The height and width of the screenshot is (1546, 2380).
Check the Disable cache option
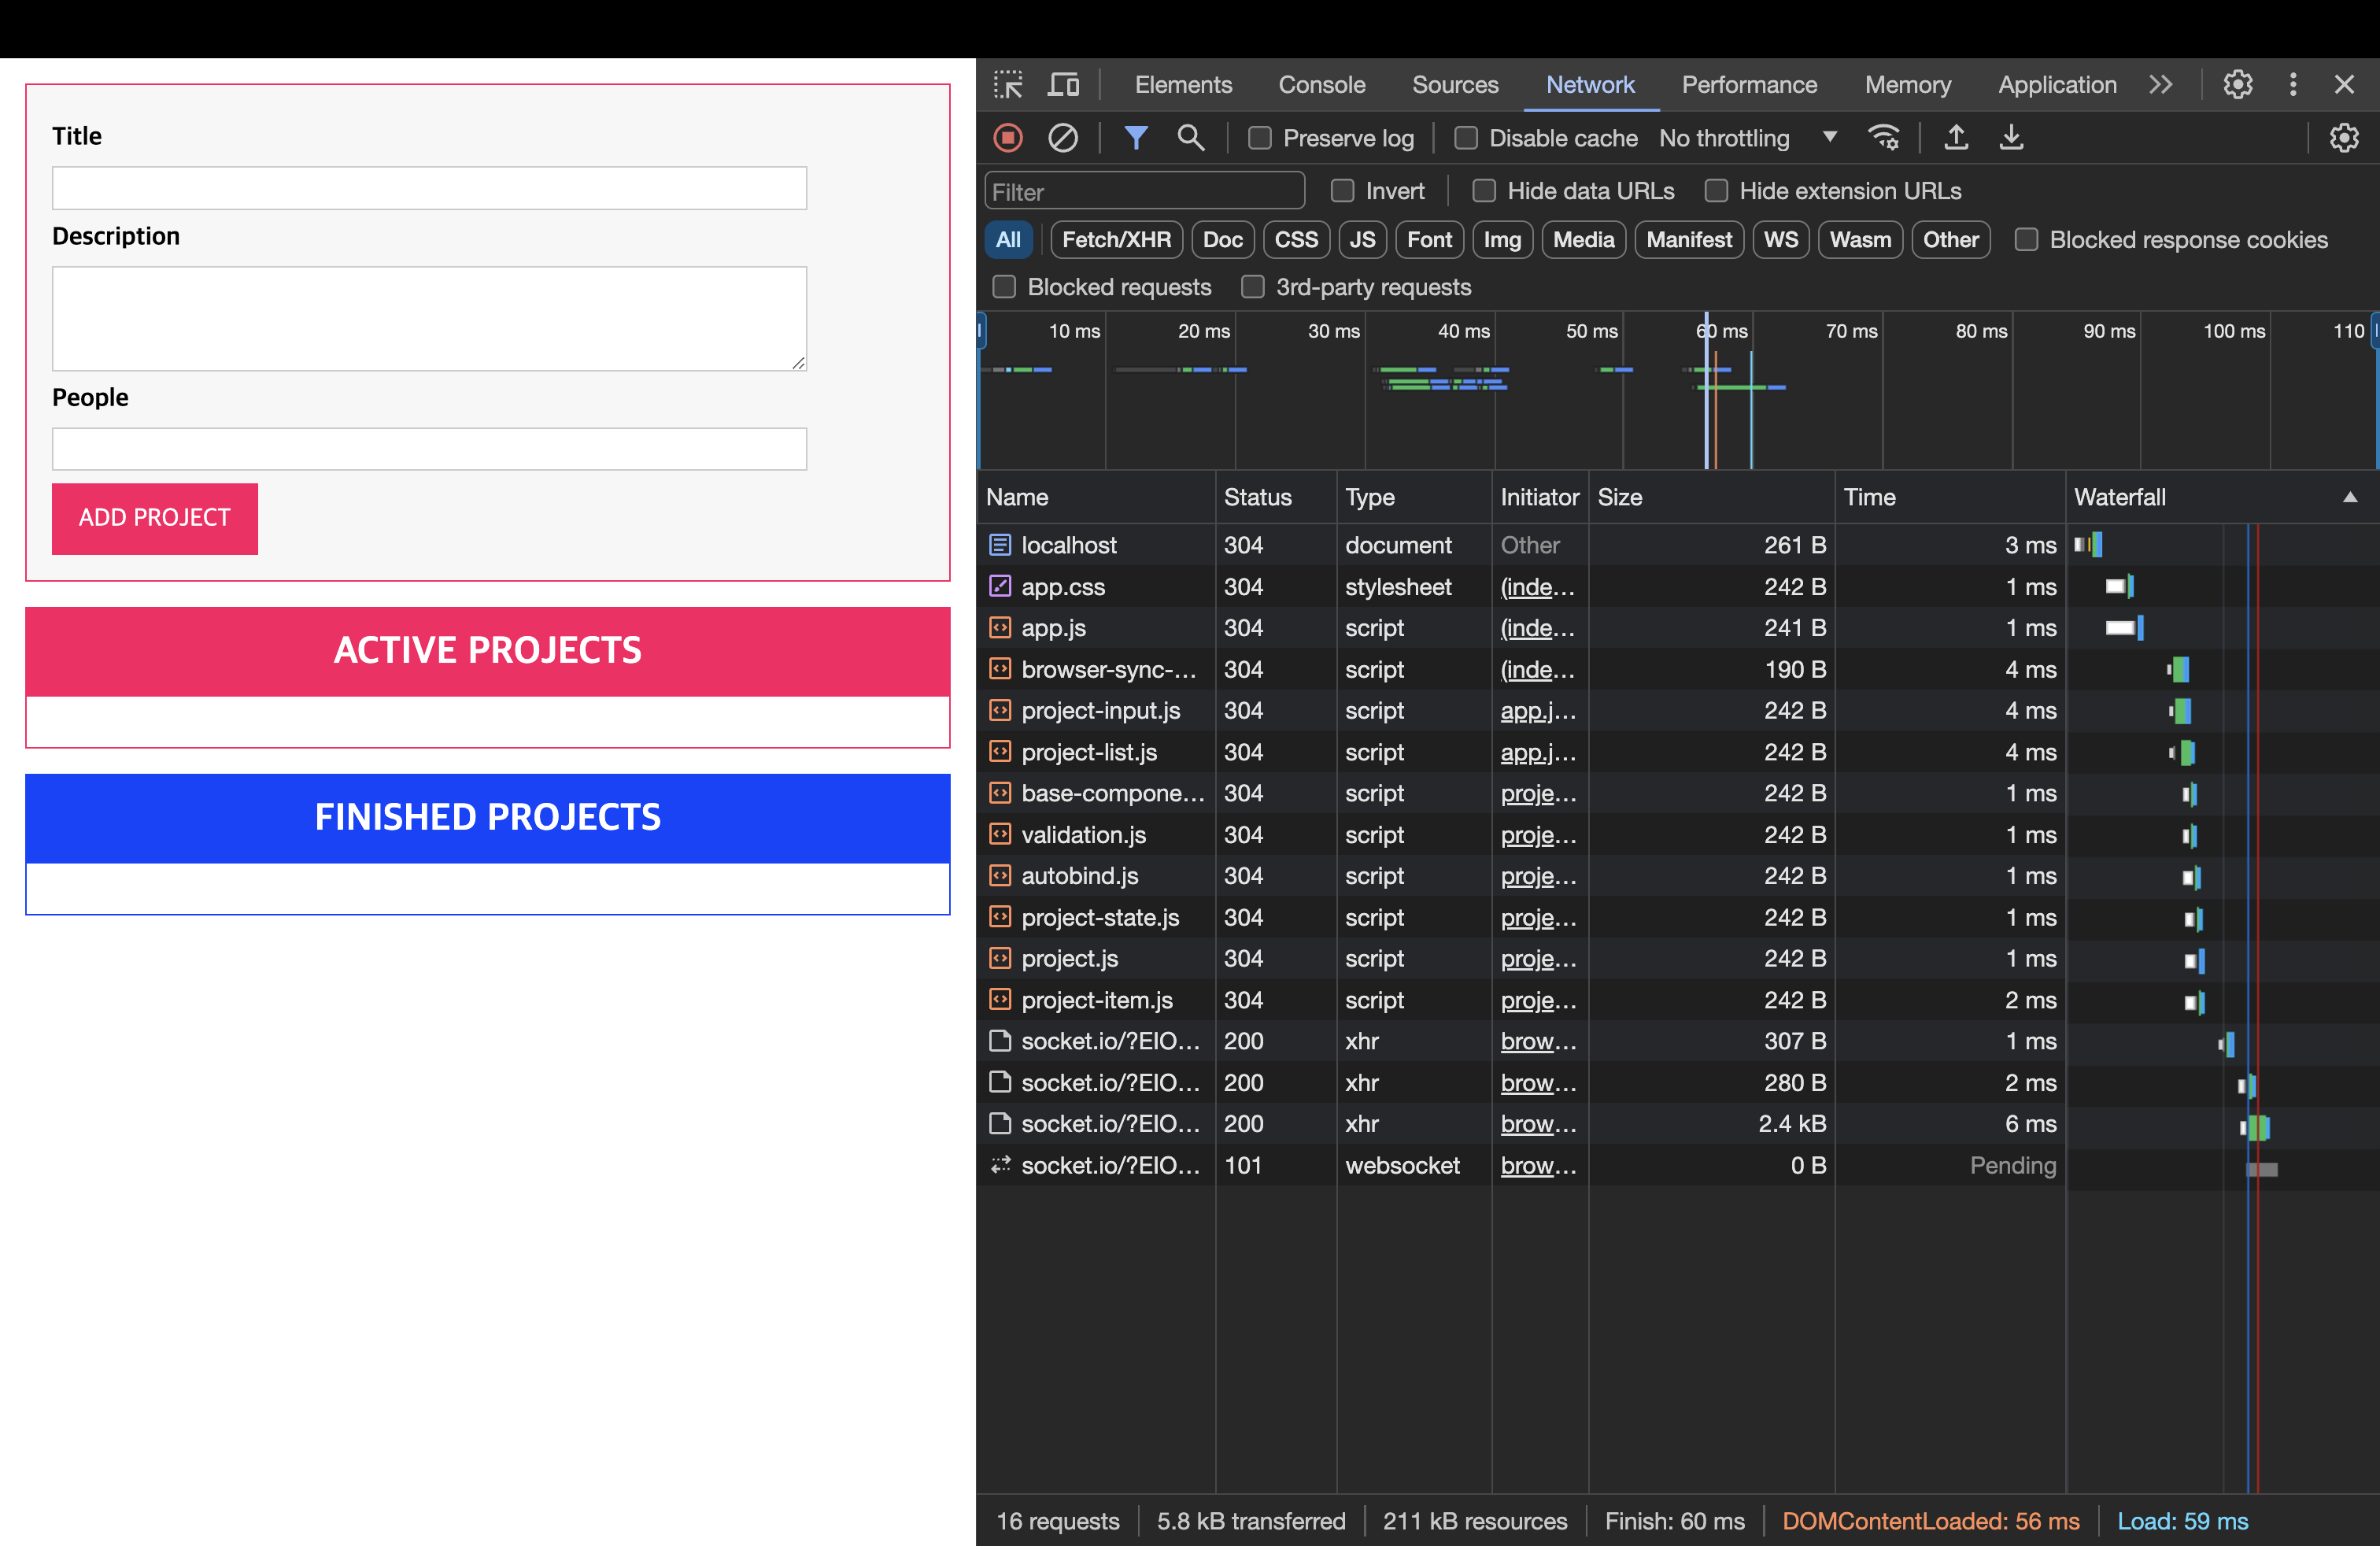click(x=1466, y=138)
